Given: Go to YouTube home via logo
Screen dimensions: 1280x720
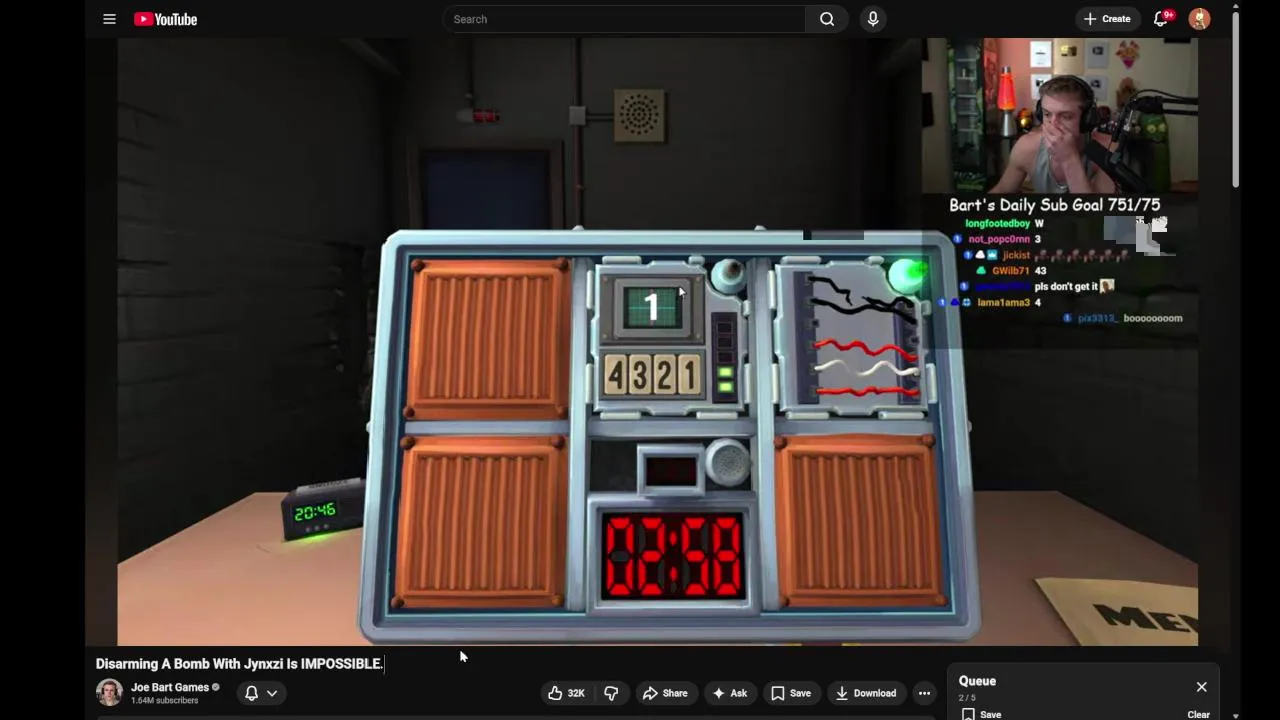Looking at the screenshot, I should pyautogui.click(x=165, y=19).
